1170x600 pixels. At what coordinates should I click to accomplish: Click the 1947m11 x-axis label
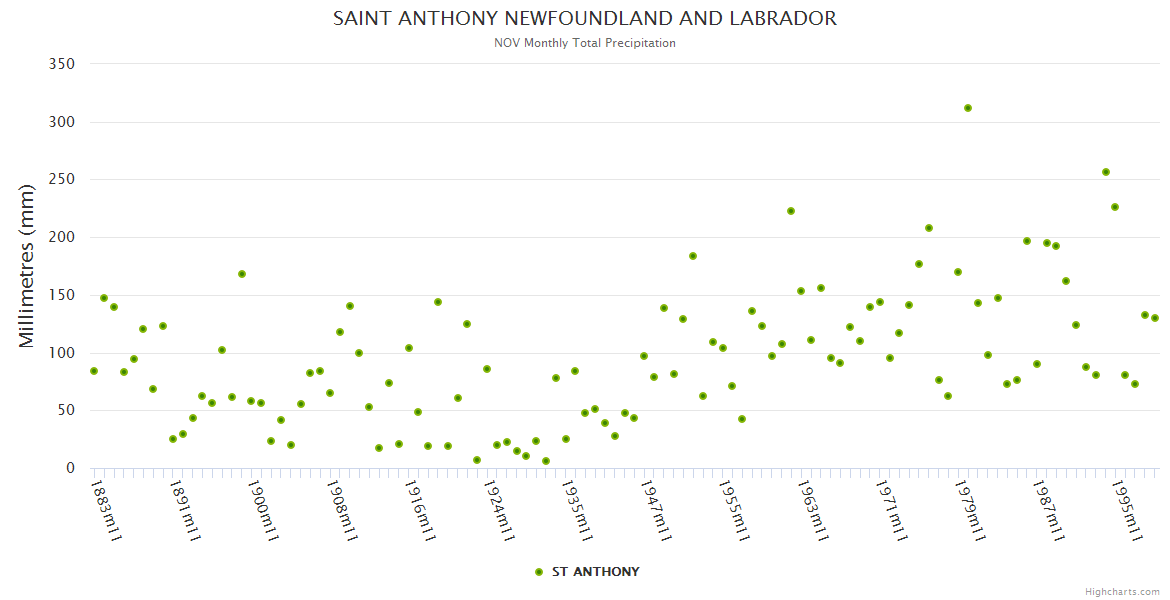click(x=657, y=509)
